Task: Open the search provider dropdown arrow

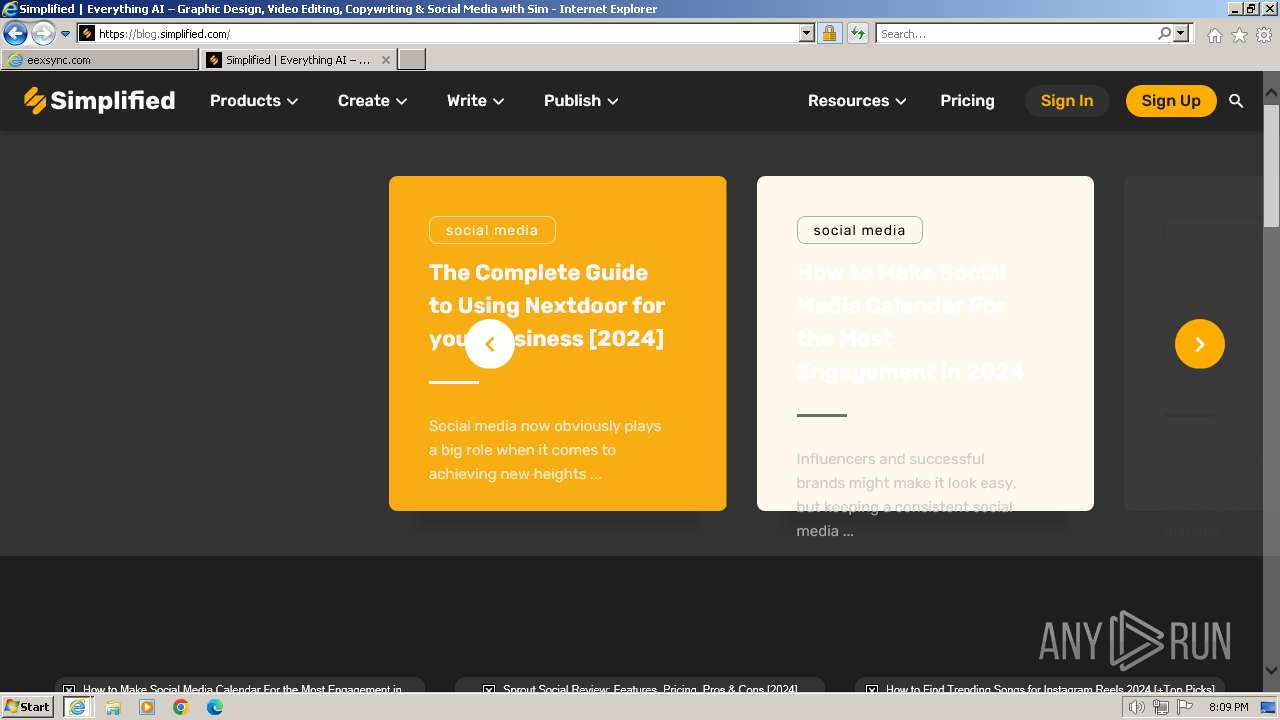Action: pos(1181,33)
